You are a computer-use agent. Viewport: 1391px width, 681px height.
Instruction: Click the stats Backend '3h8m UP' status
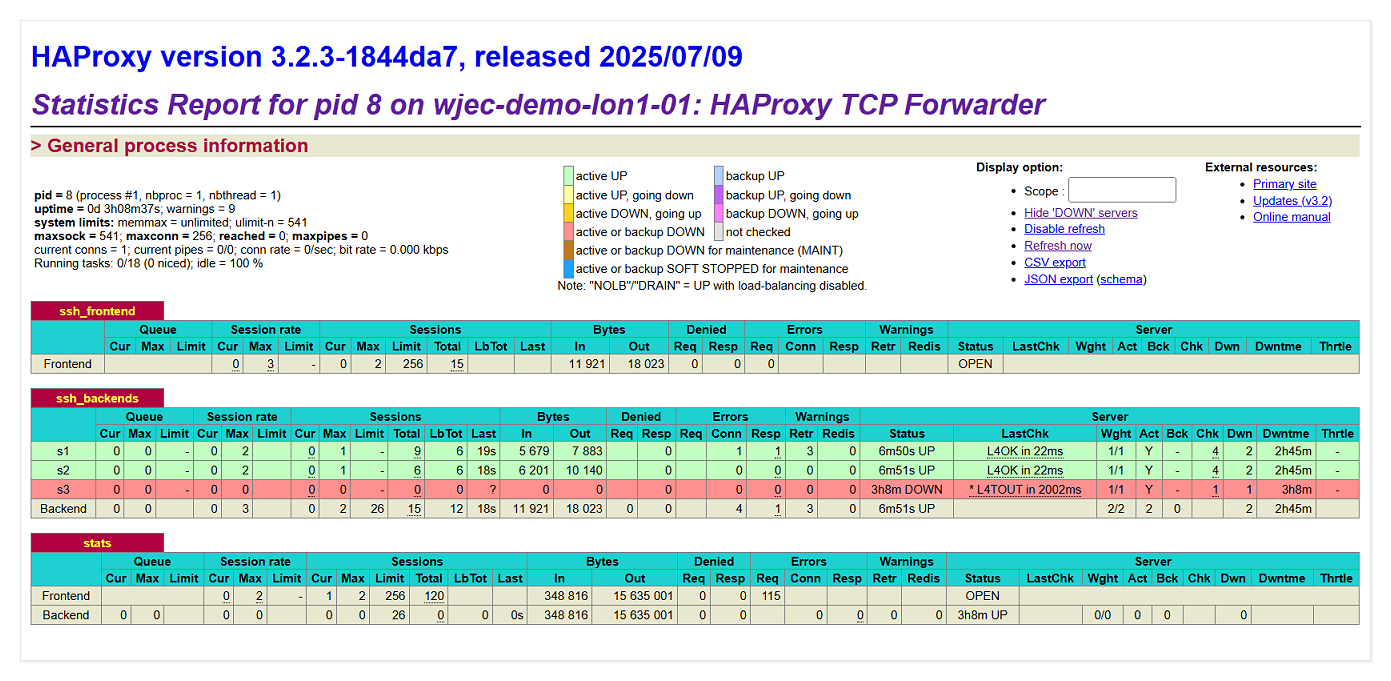click(982, 615)
